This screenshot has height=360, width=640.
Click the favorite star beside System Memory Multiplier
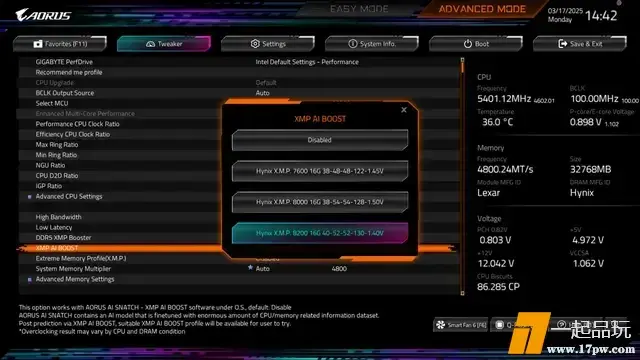250,268
